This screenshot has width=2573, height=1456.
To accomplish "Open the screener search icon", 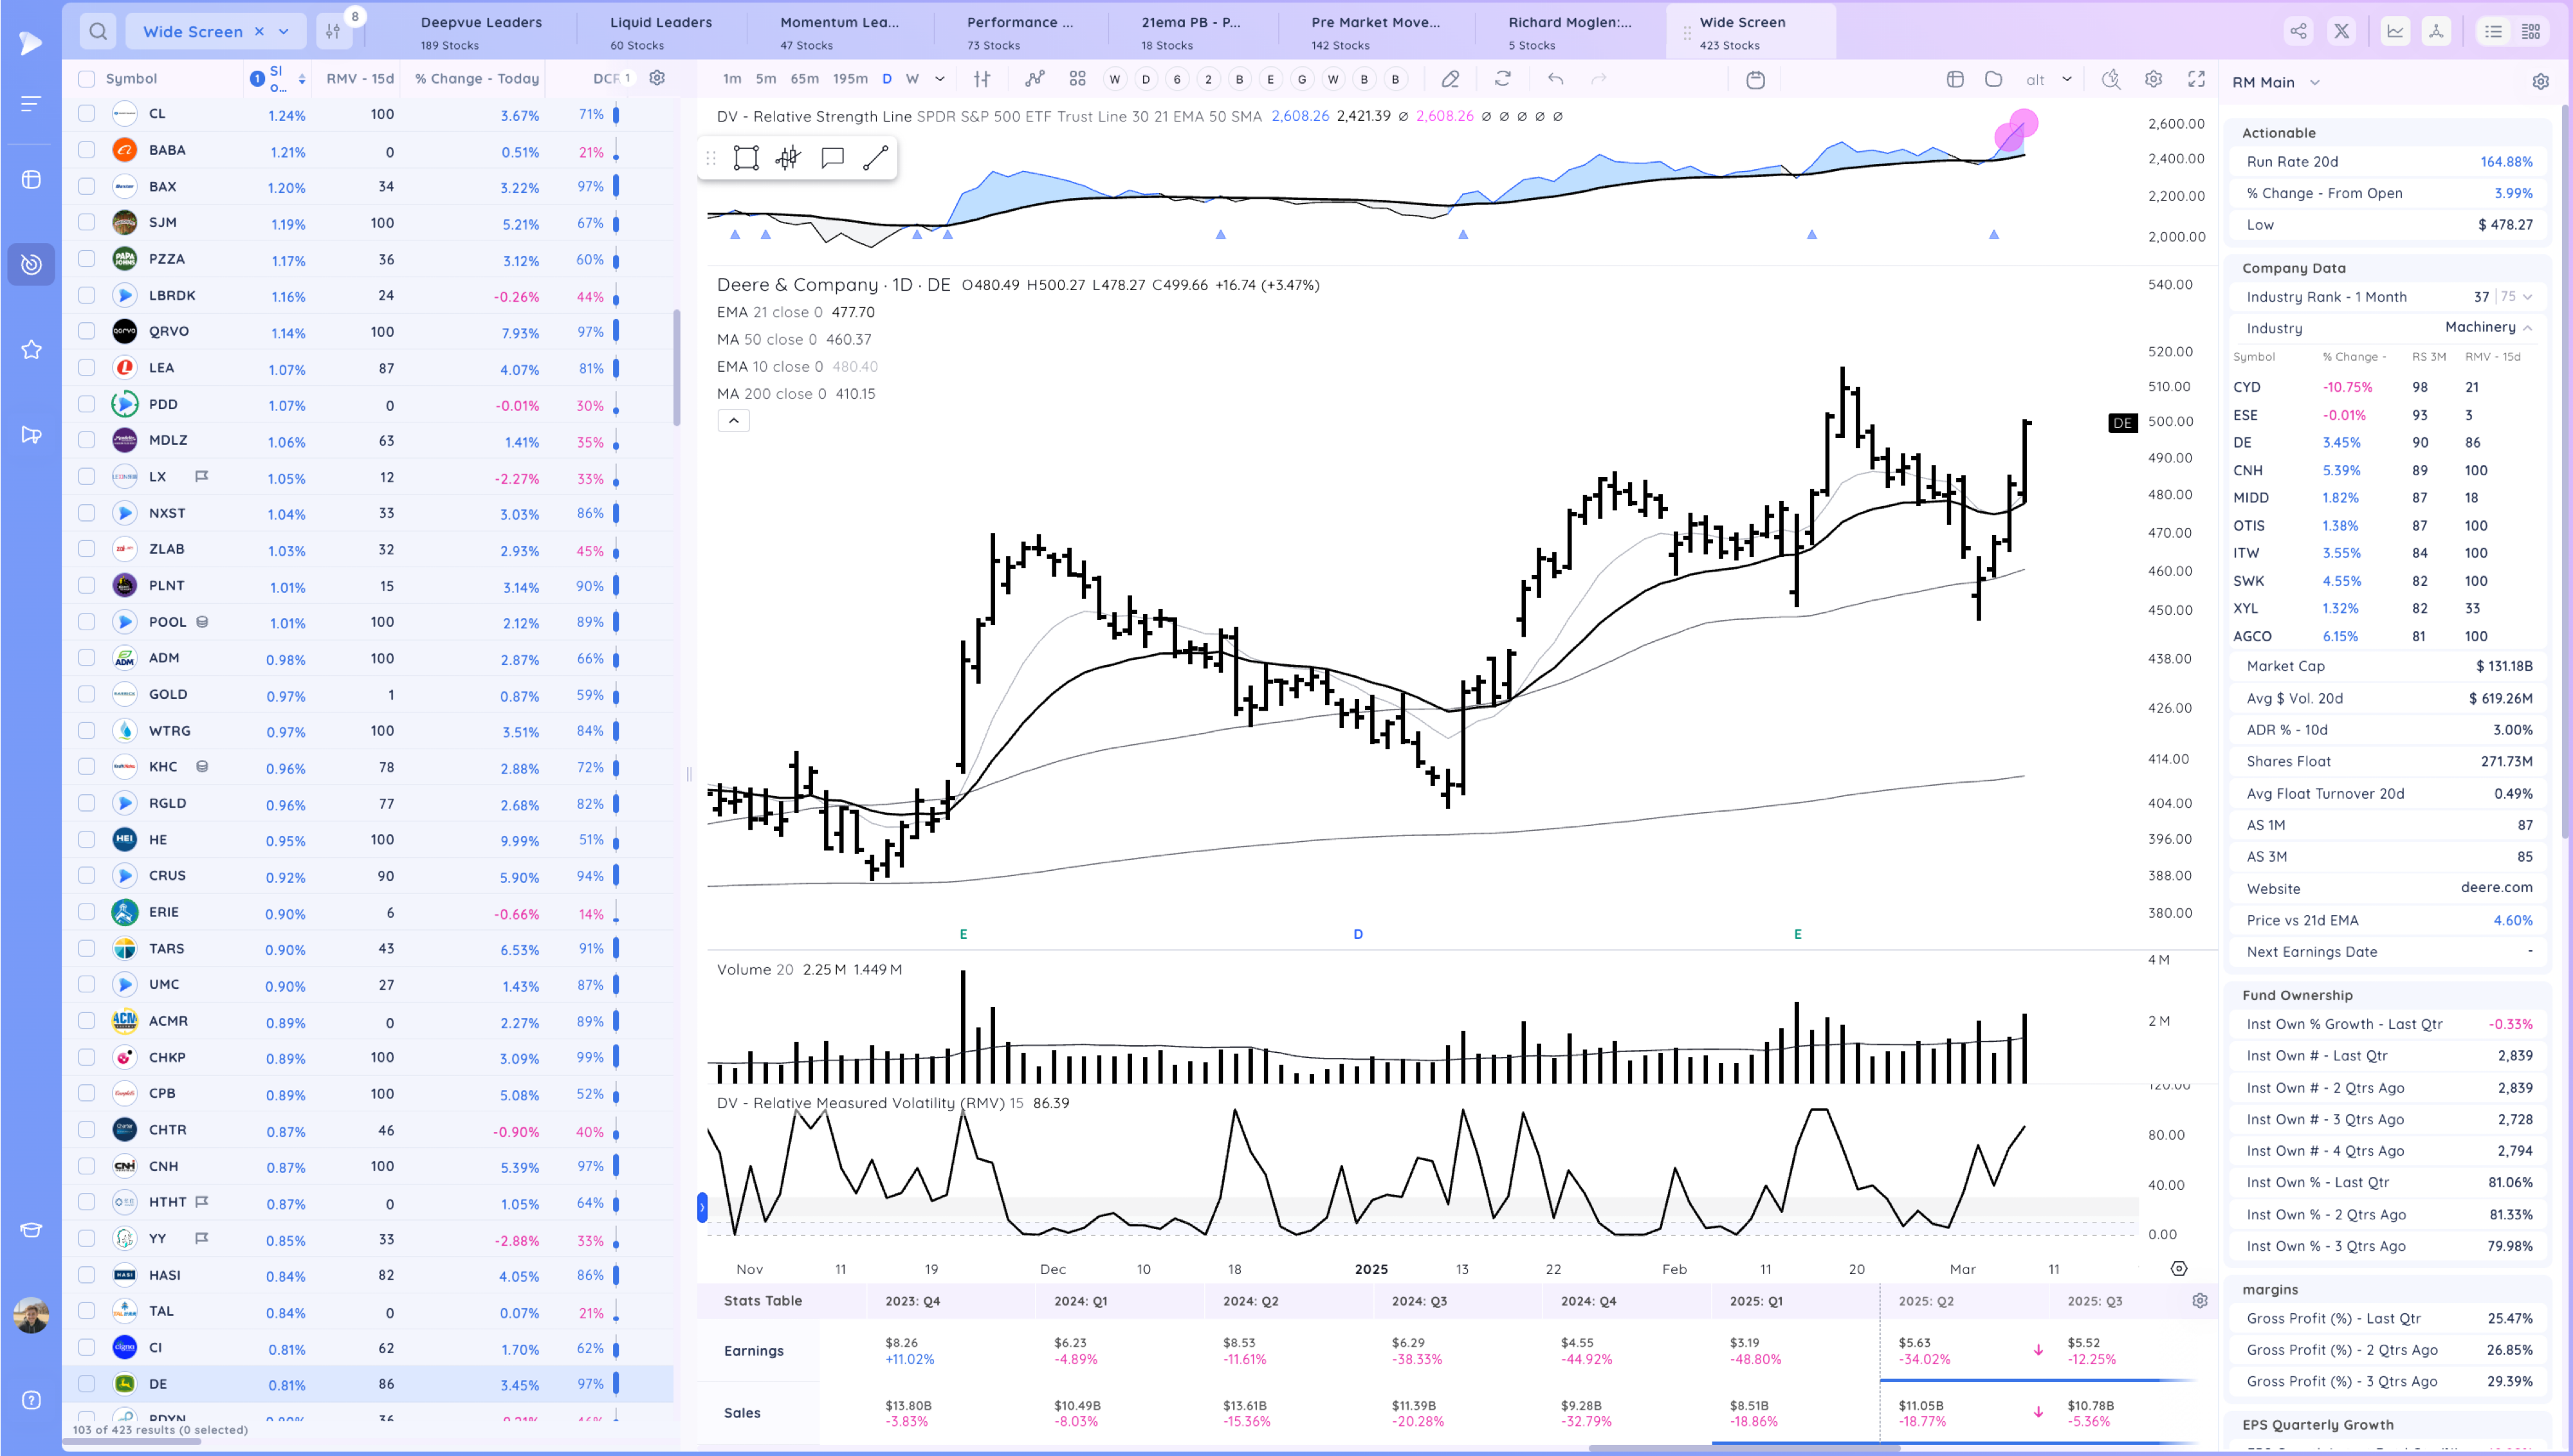I will (98, 31).
